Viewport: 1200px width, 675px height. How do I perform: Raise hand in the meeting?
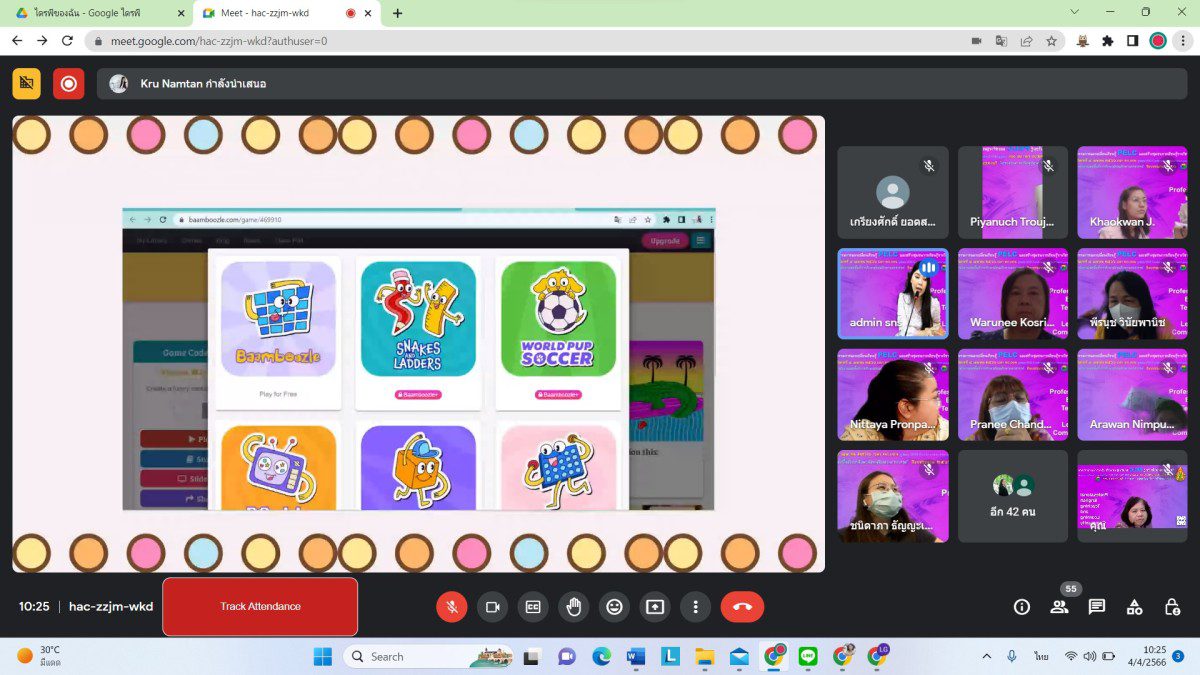(574, 606)
